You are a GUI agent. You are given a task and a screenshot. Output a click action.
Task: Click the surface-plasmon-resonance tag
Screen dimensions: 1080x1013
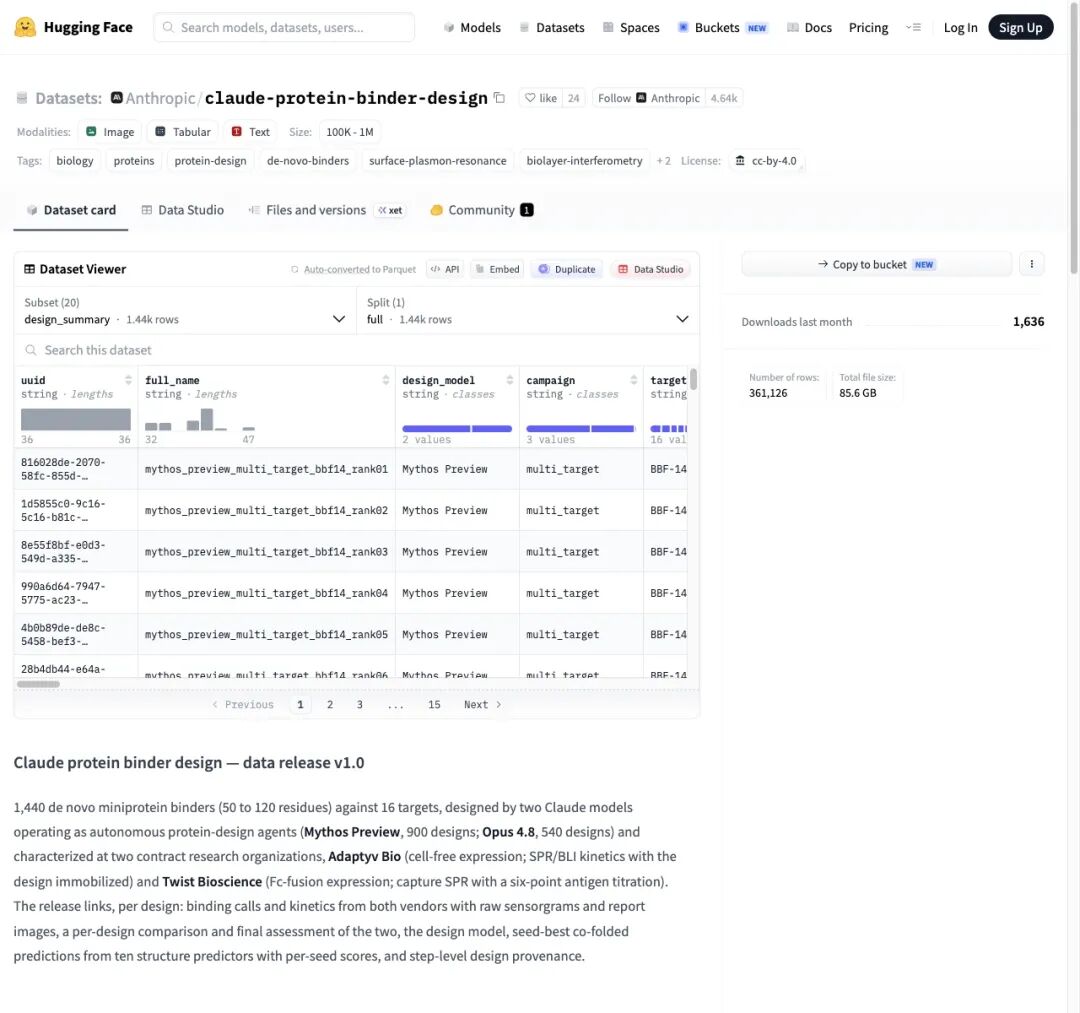(437, 160)
